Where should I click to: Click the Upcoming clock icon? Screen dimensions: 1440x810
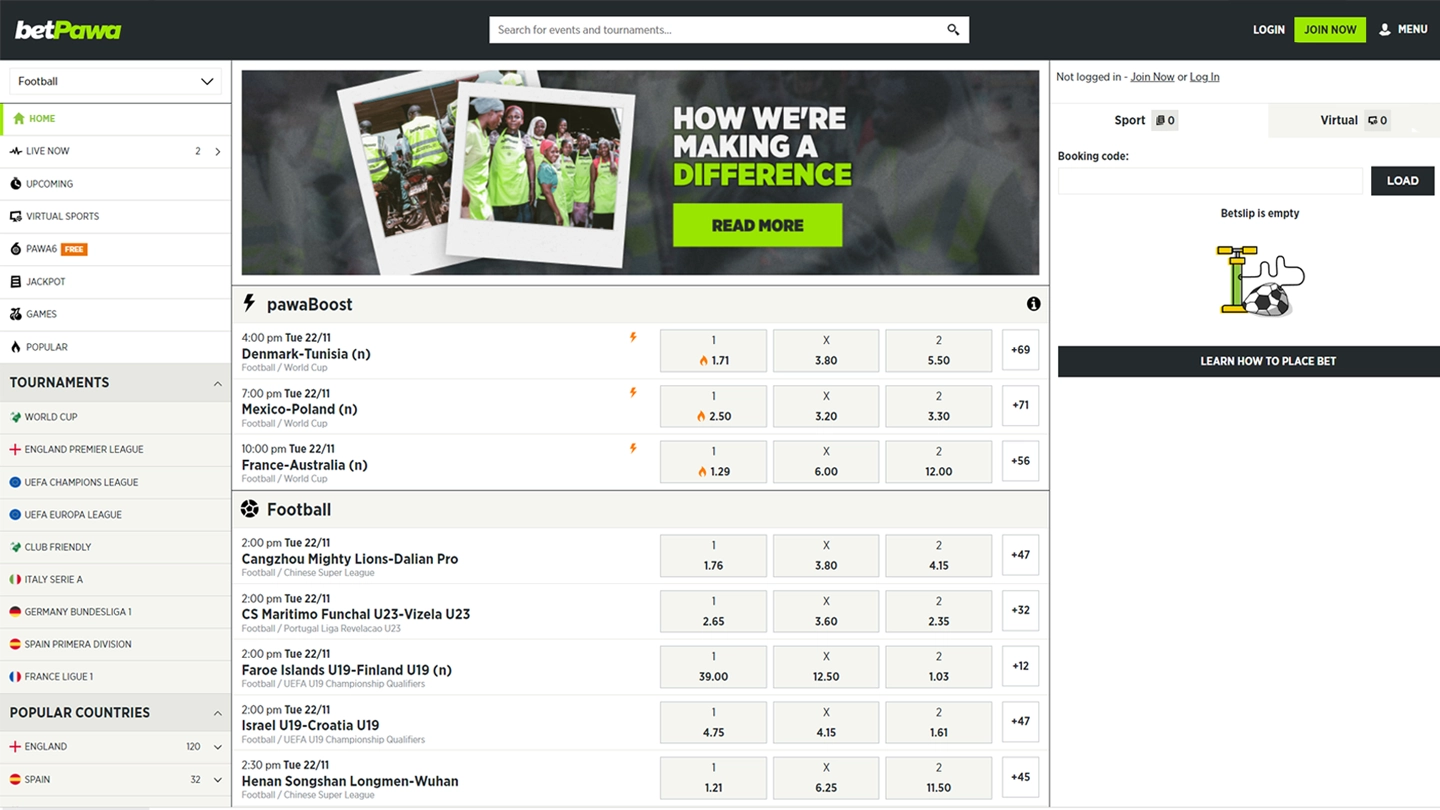pos(15,184)
